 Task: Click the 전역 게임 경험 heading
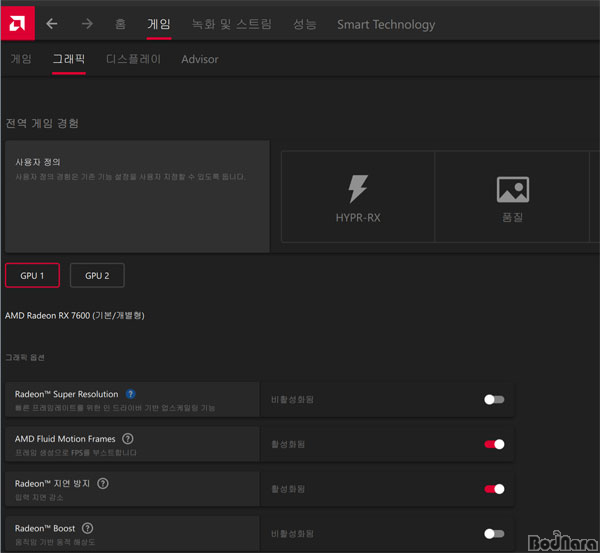42,123
